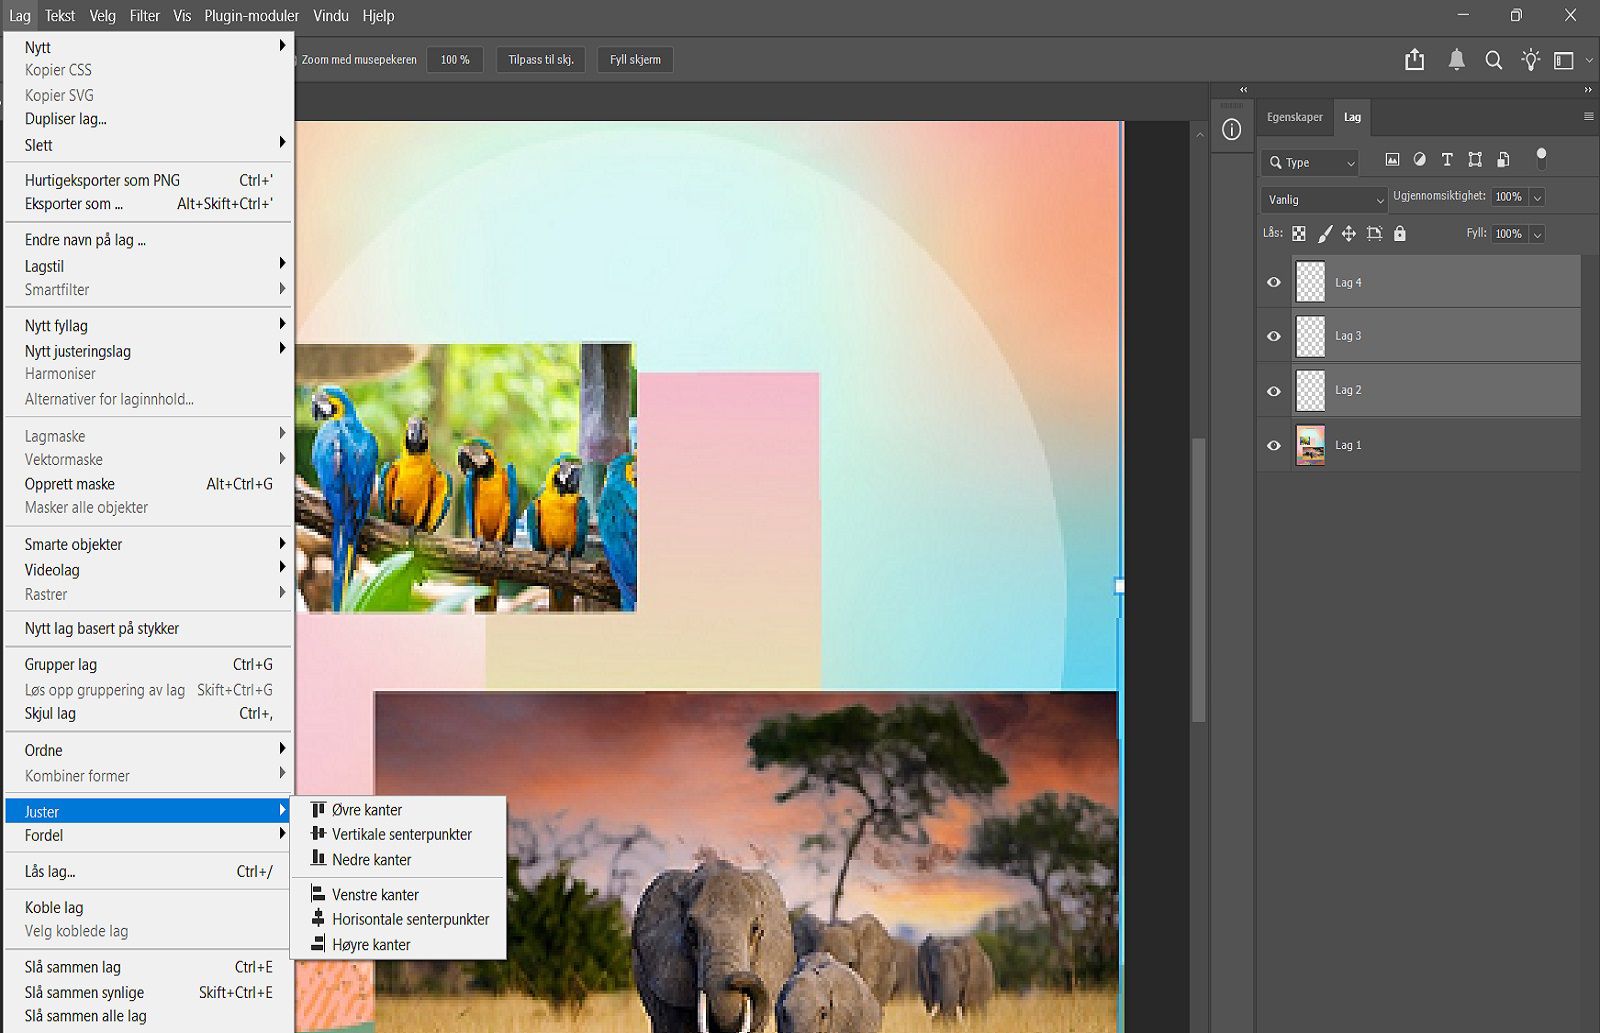Screen dimensions: 1600x1033
Task: Expand the Nytt justeringslag submenu
Action: point(148,351)
